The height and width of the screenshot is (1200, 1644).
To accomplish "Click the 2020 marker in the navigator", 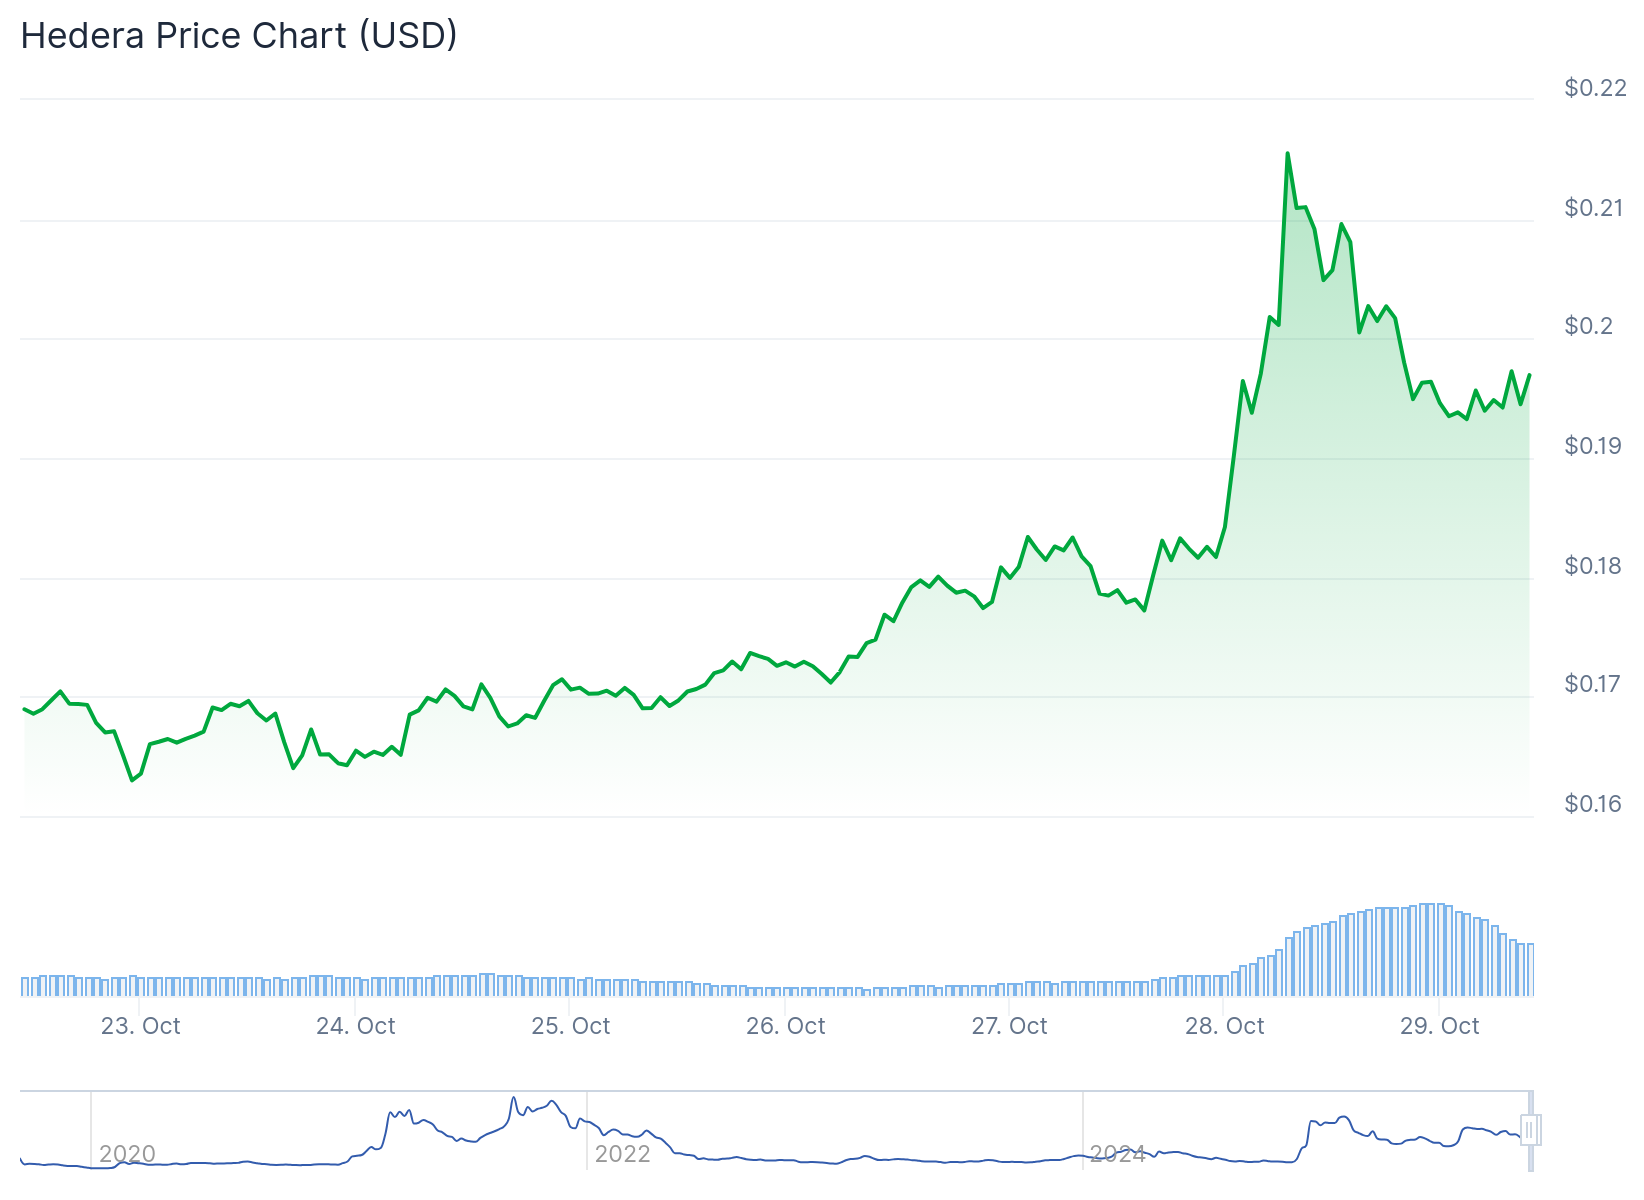I will 127,1154.
